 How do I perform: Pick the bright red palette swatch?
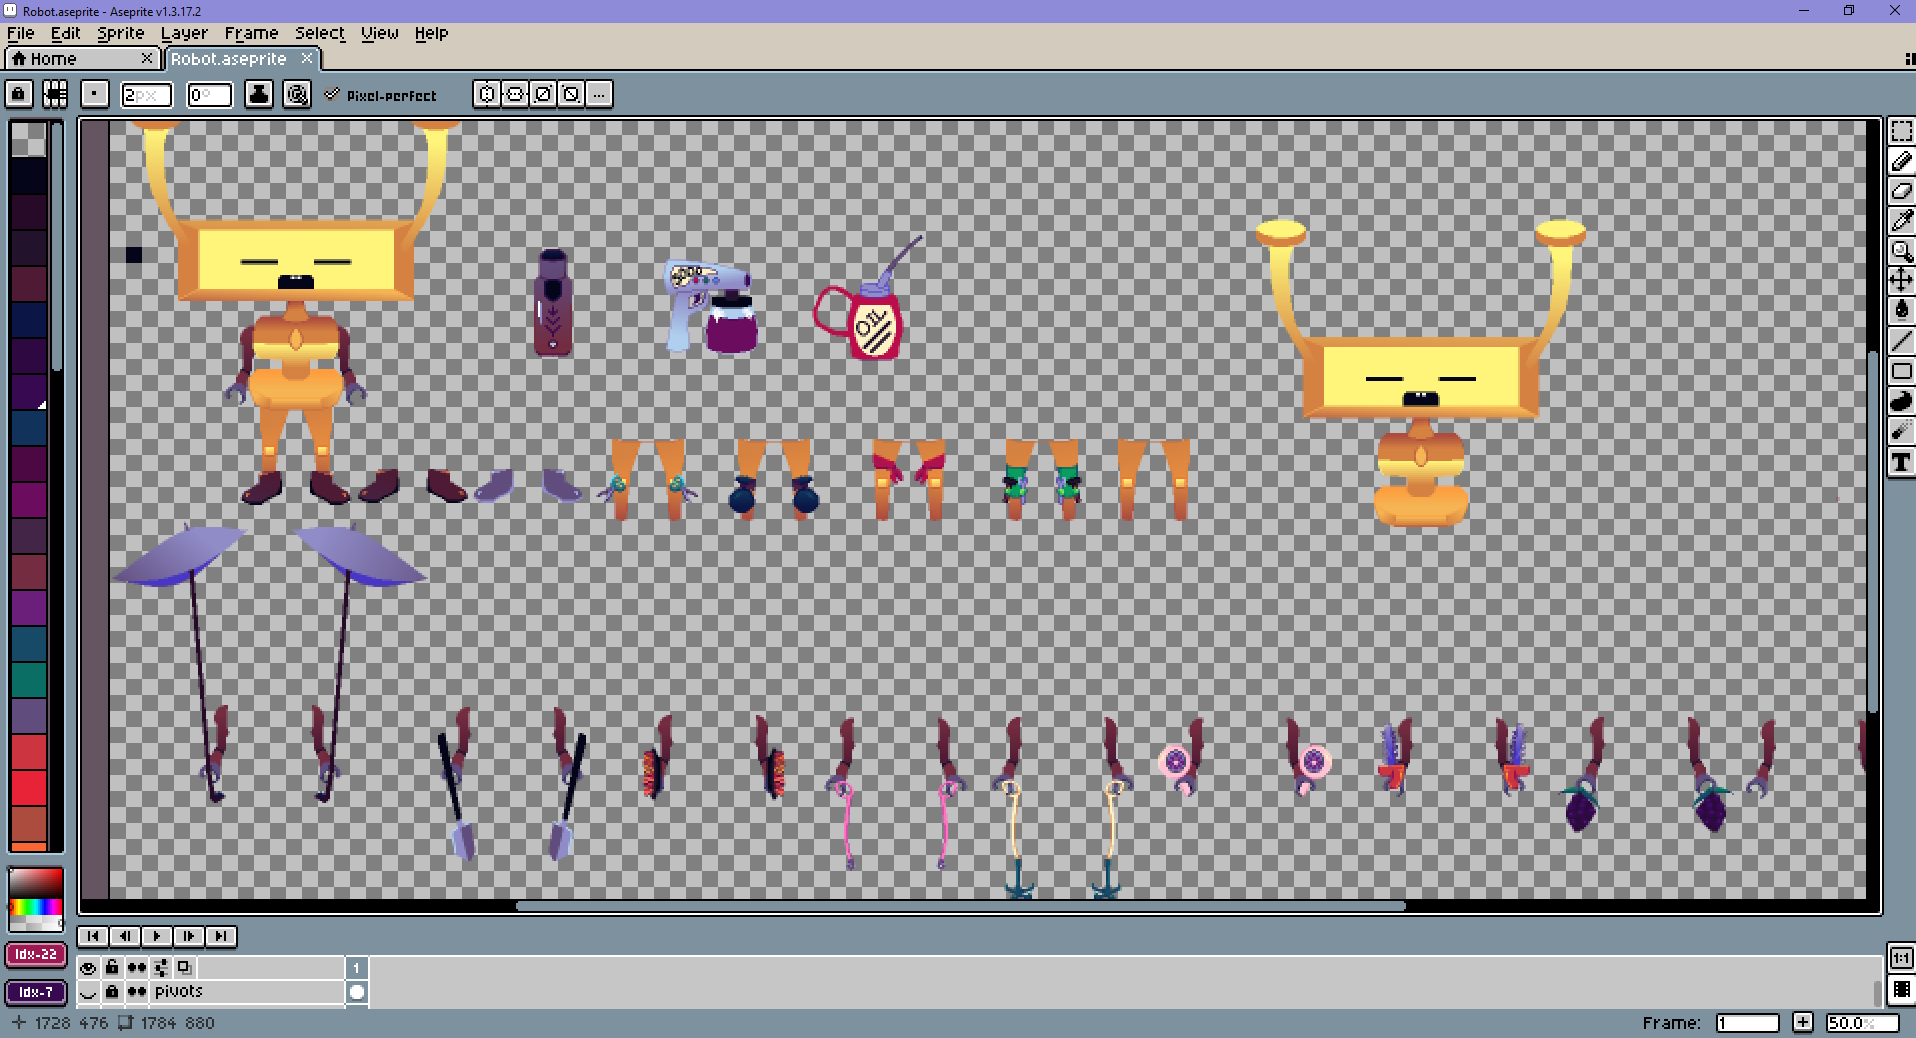(29, 788)
